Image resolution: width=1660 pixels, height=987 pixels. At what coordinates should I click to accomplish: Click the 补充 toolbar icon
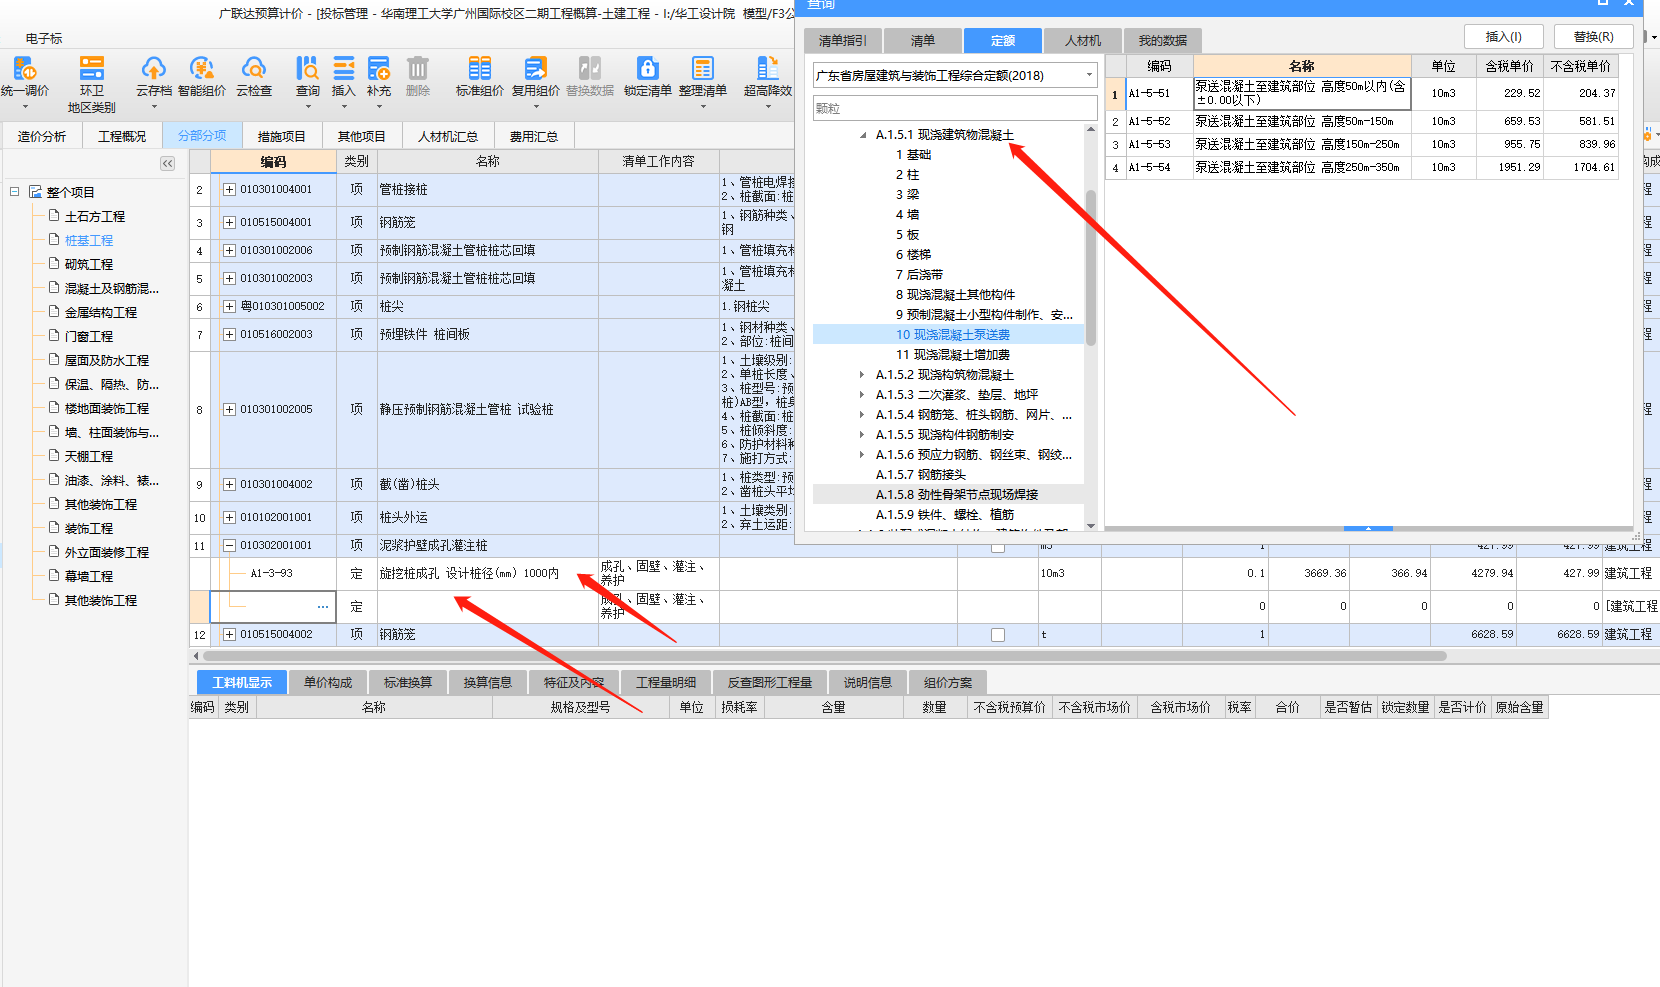click(379, 69)
